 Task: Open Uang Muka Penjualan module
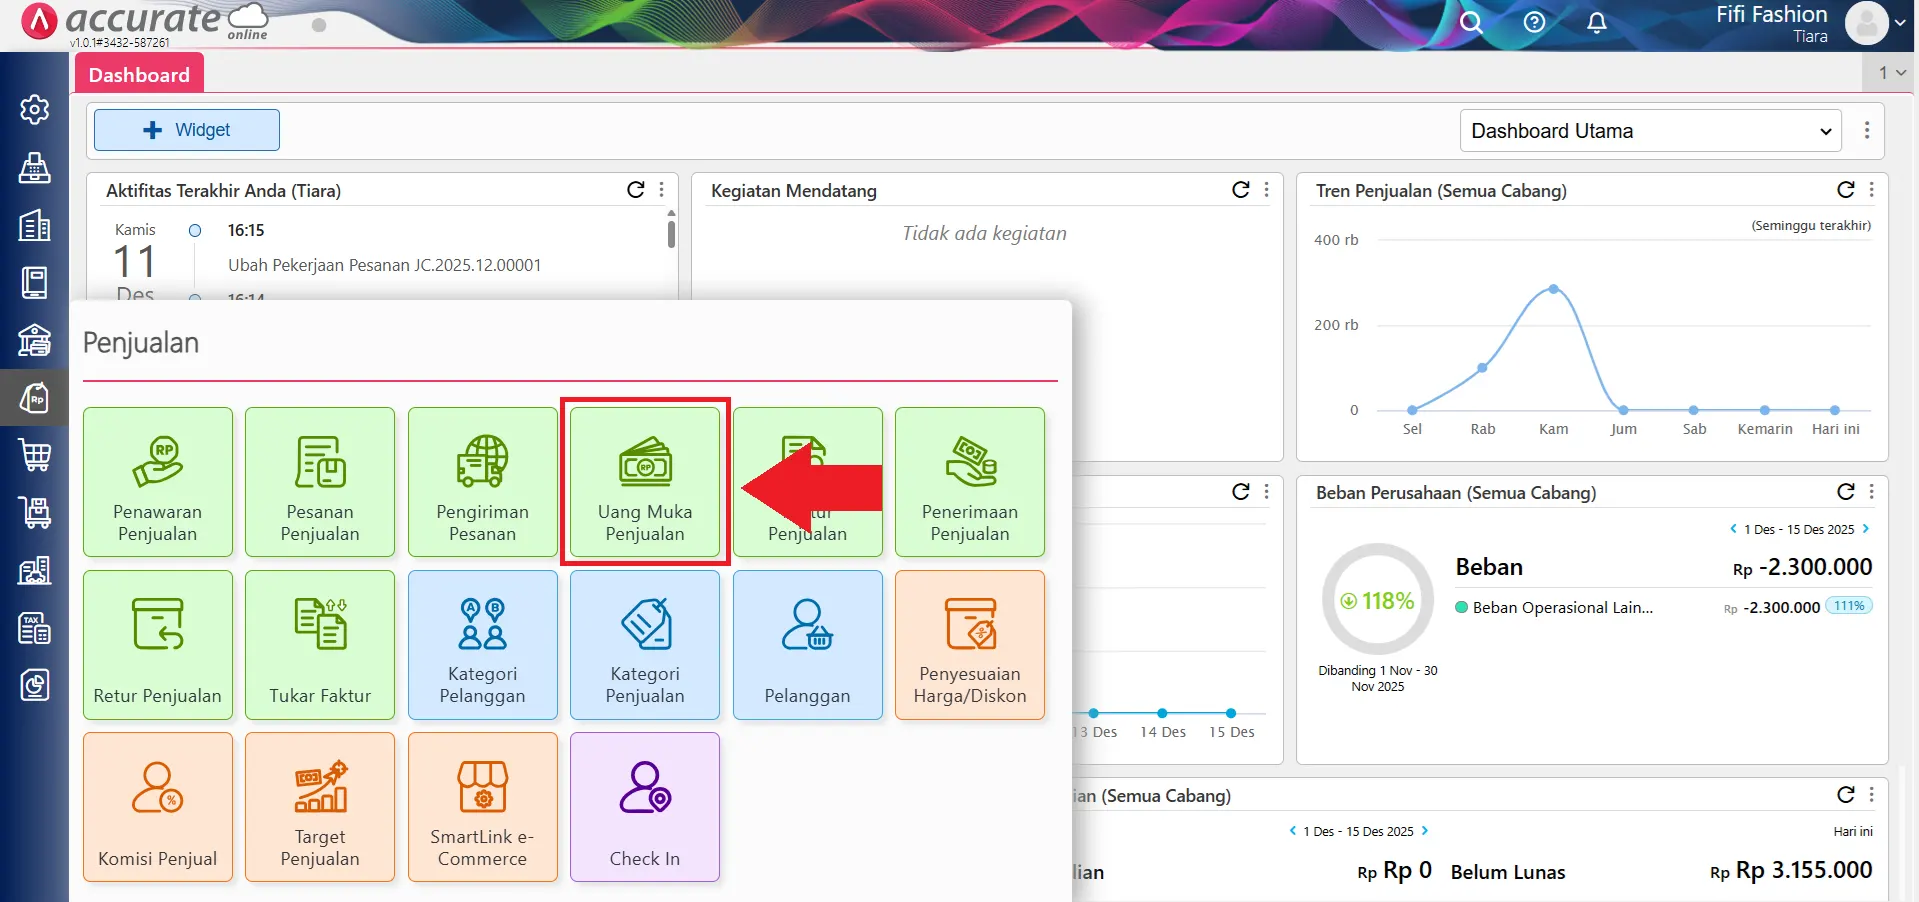pyautogui.click(x=645, y=482)
